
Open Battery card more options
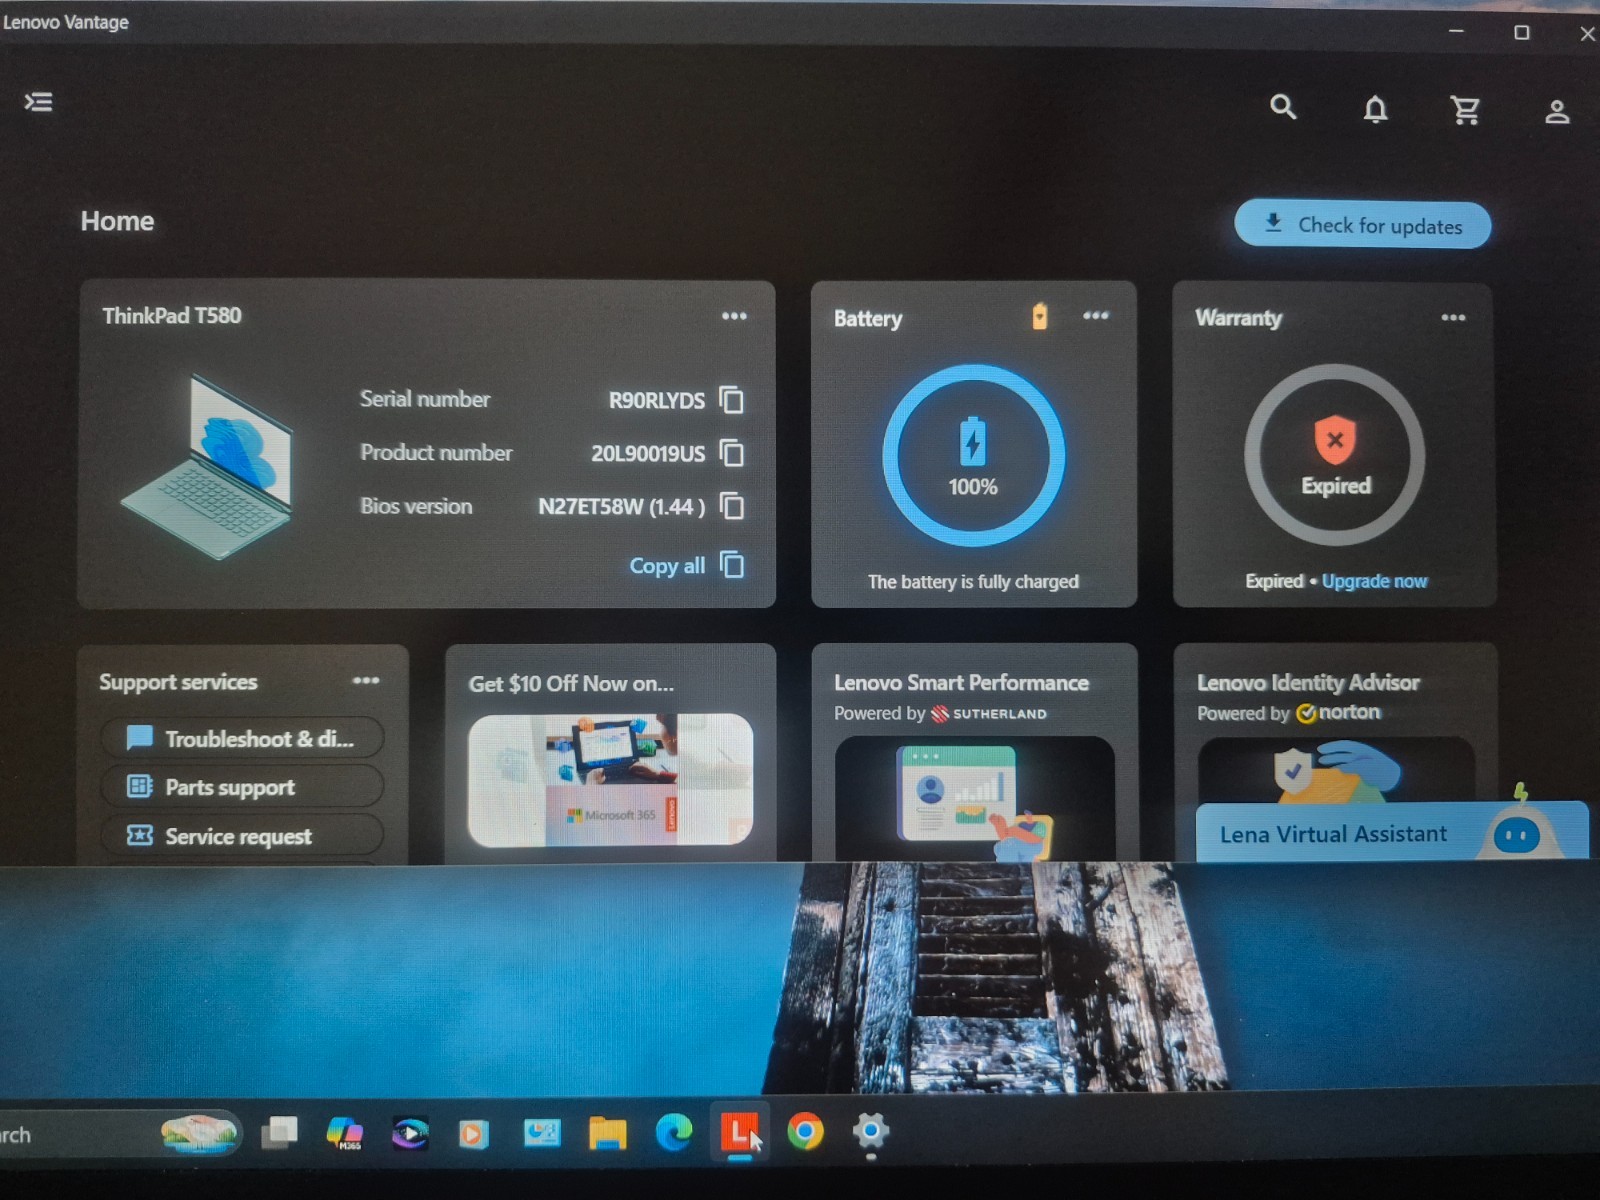click(x=1096, y=316)
